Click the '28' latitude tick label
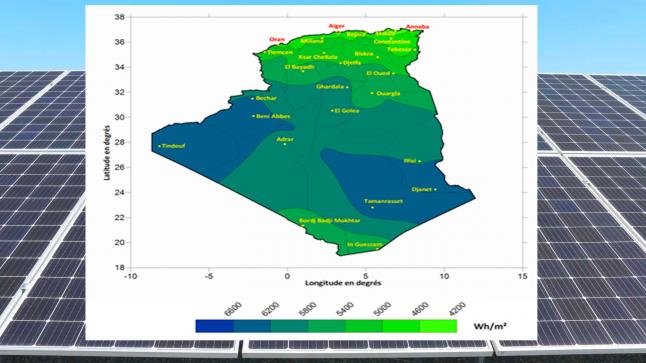The width and height of the screenshot is (646, 363). tap(119, 142)
